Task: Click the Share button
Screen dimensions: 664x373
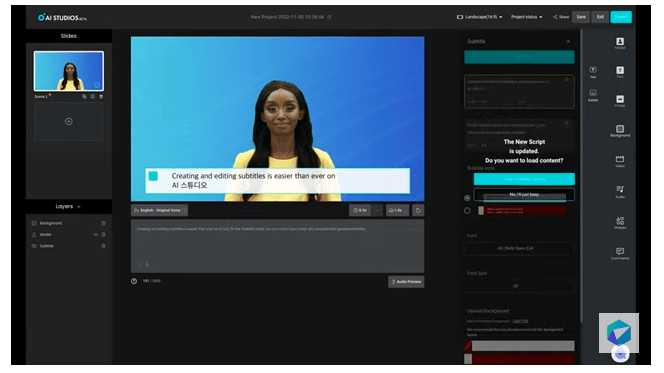Action: coord(561,17)
